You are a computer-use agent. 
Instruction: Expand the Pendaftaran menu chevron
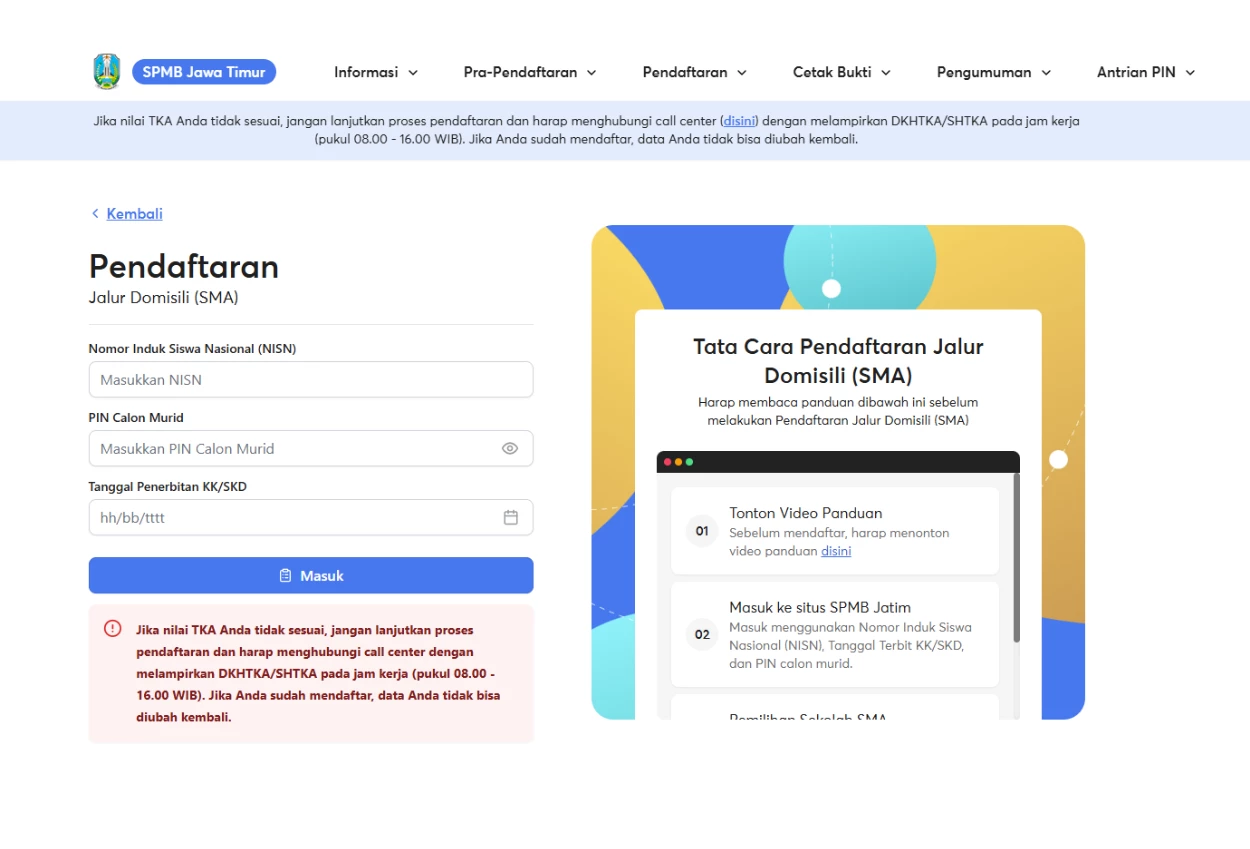tap(742, 73)
